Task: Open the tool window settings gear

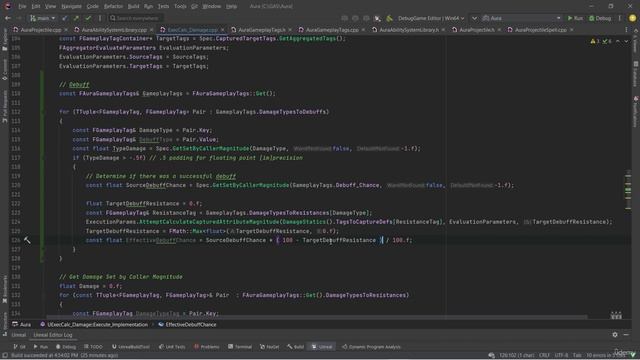Action: point(615,335)
